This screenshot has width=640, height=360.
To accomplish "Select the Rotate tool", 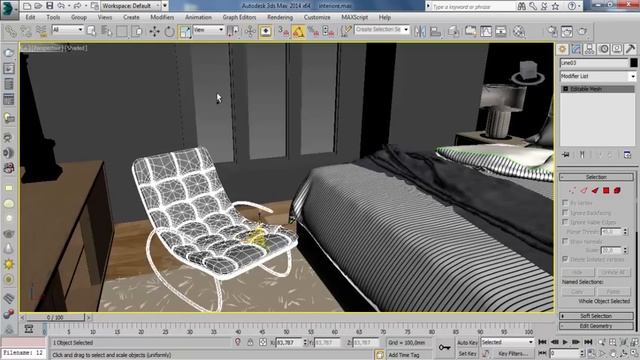I will tap(169, 31).
